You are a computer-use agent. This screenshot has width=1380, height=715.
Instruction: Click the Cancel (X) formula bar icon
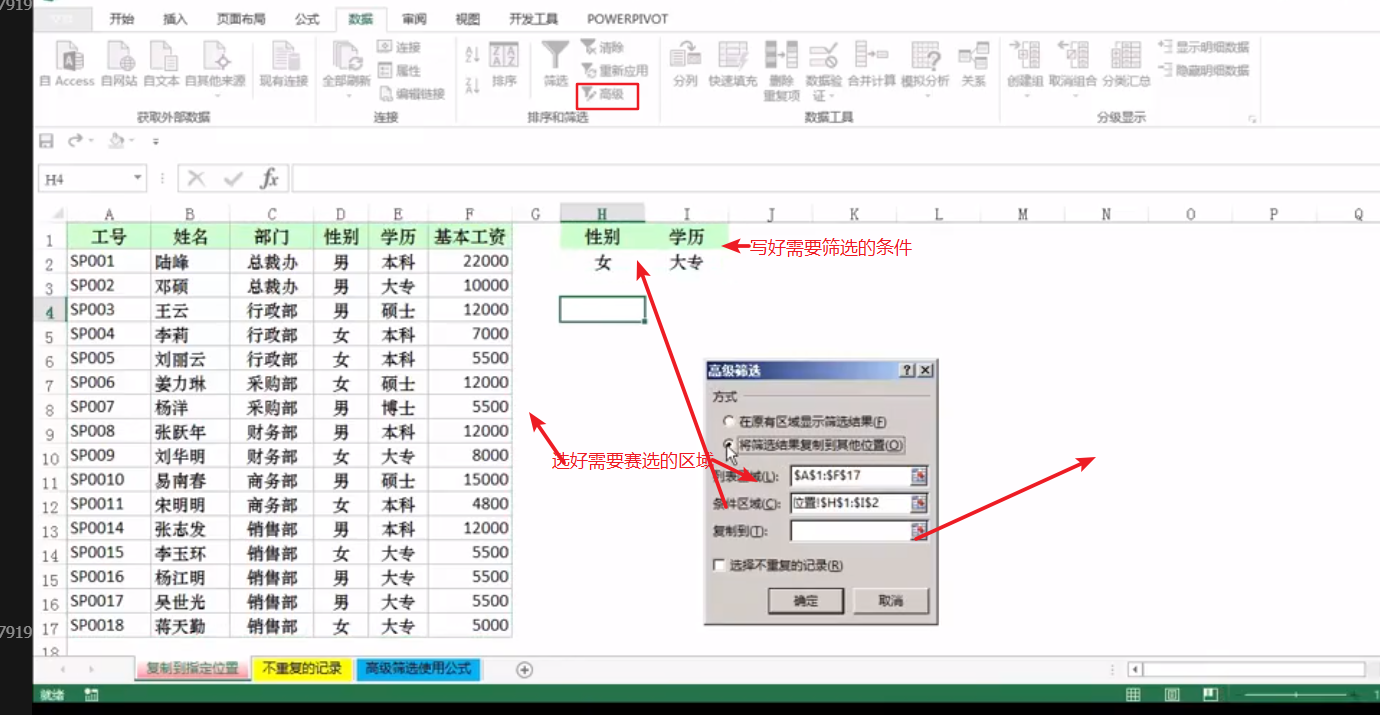tap(197, 179)
